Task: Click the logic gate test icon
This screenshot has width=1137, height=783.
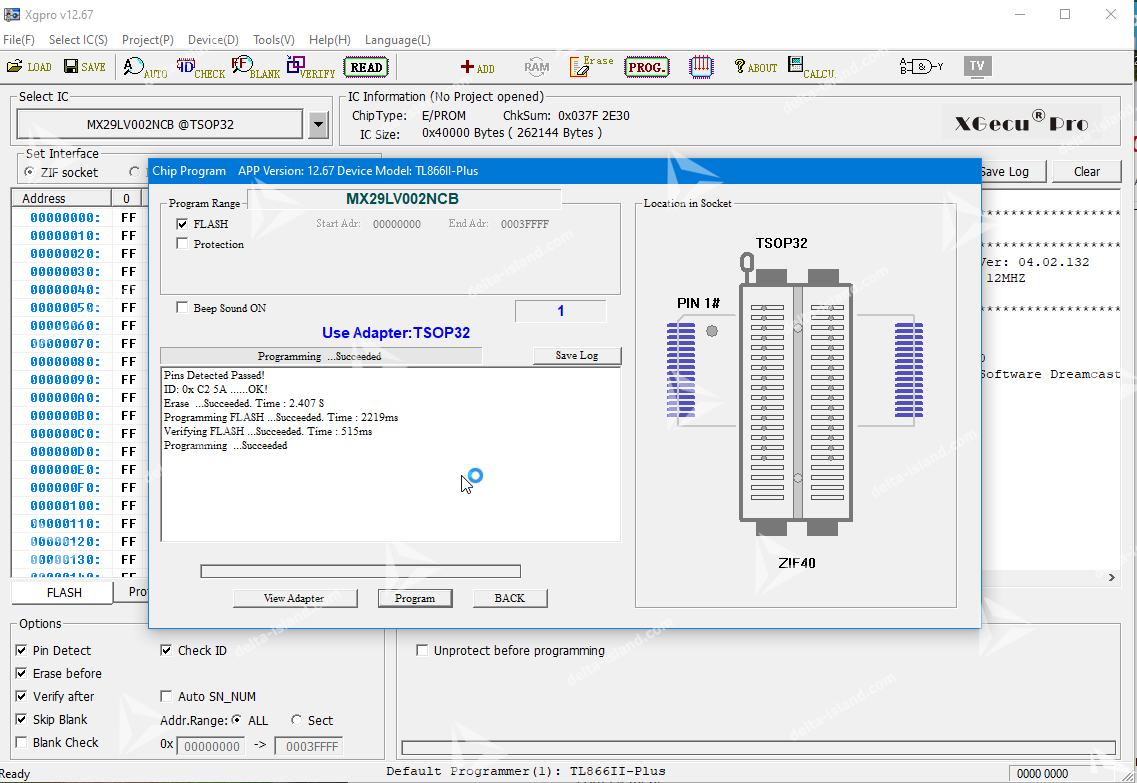Action: [x=921, y=67]
